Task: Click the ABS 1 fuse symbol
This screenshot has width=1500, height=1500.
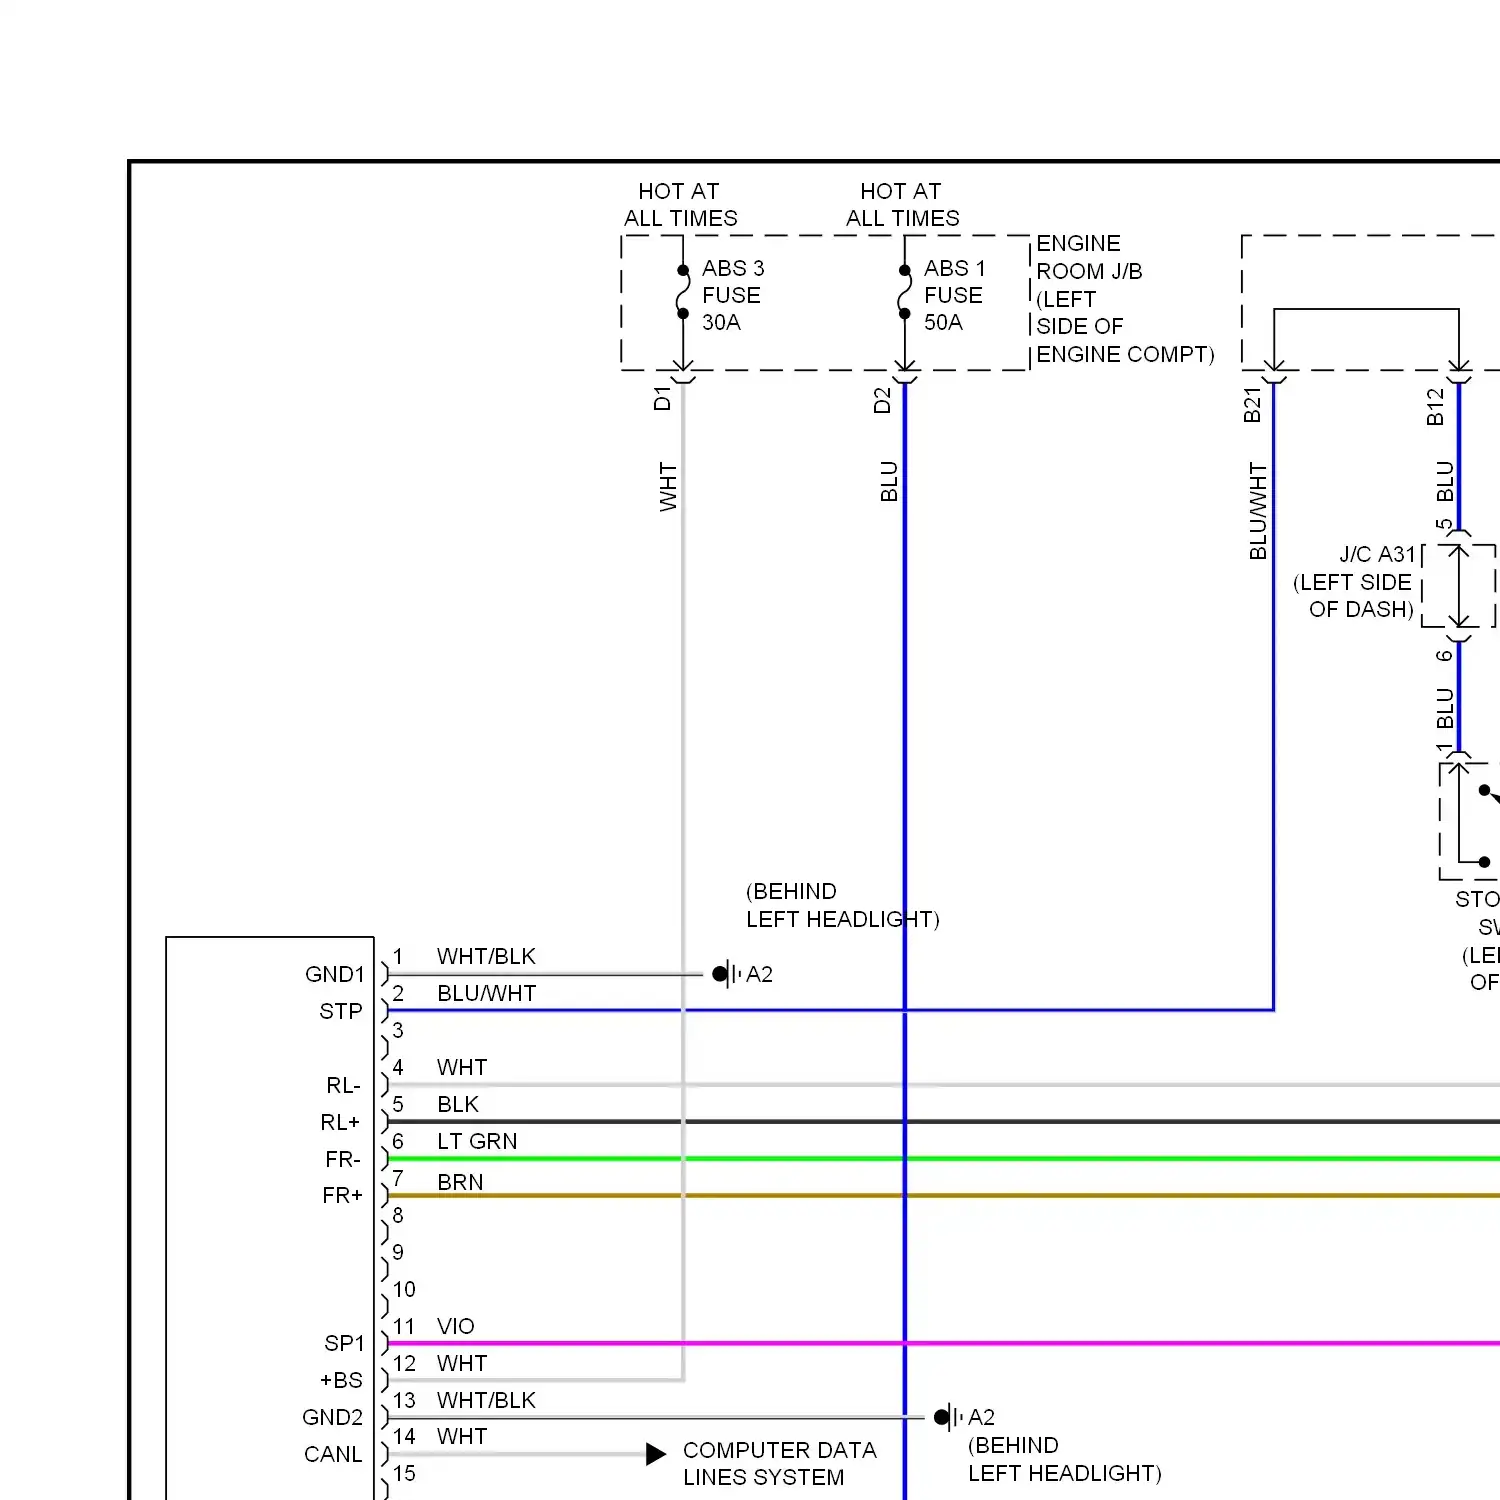Action: [x=904, y=292]
